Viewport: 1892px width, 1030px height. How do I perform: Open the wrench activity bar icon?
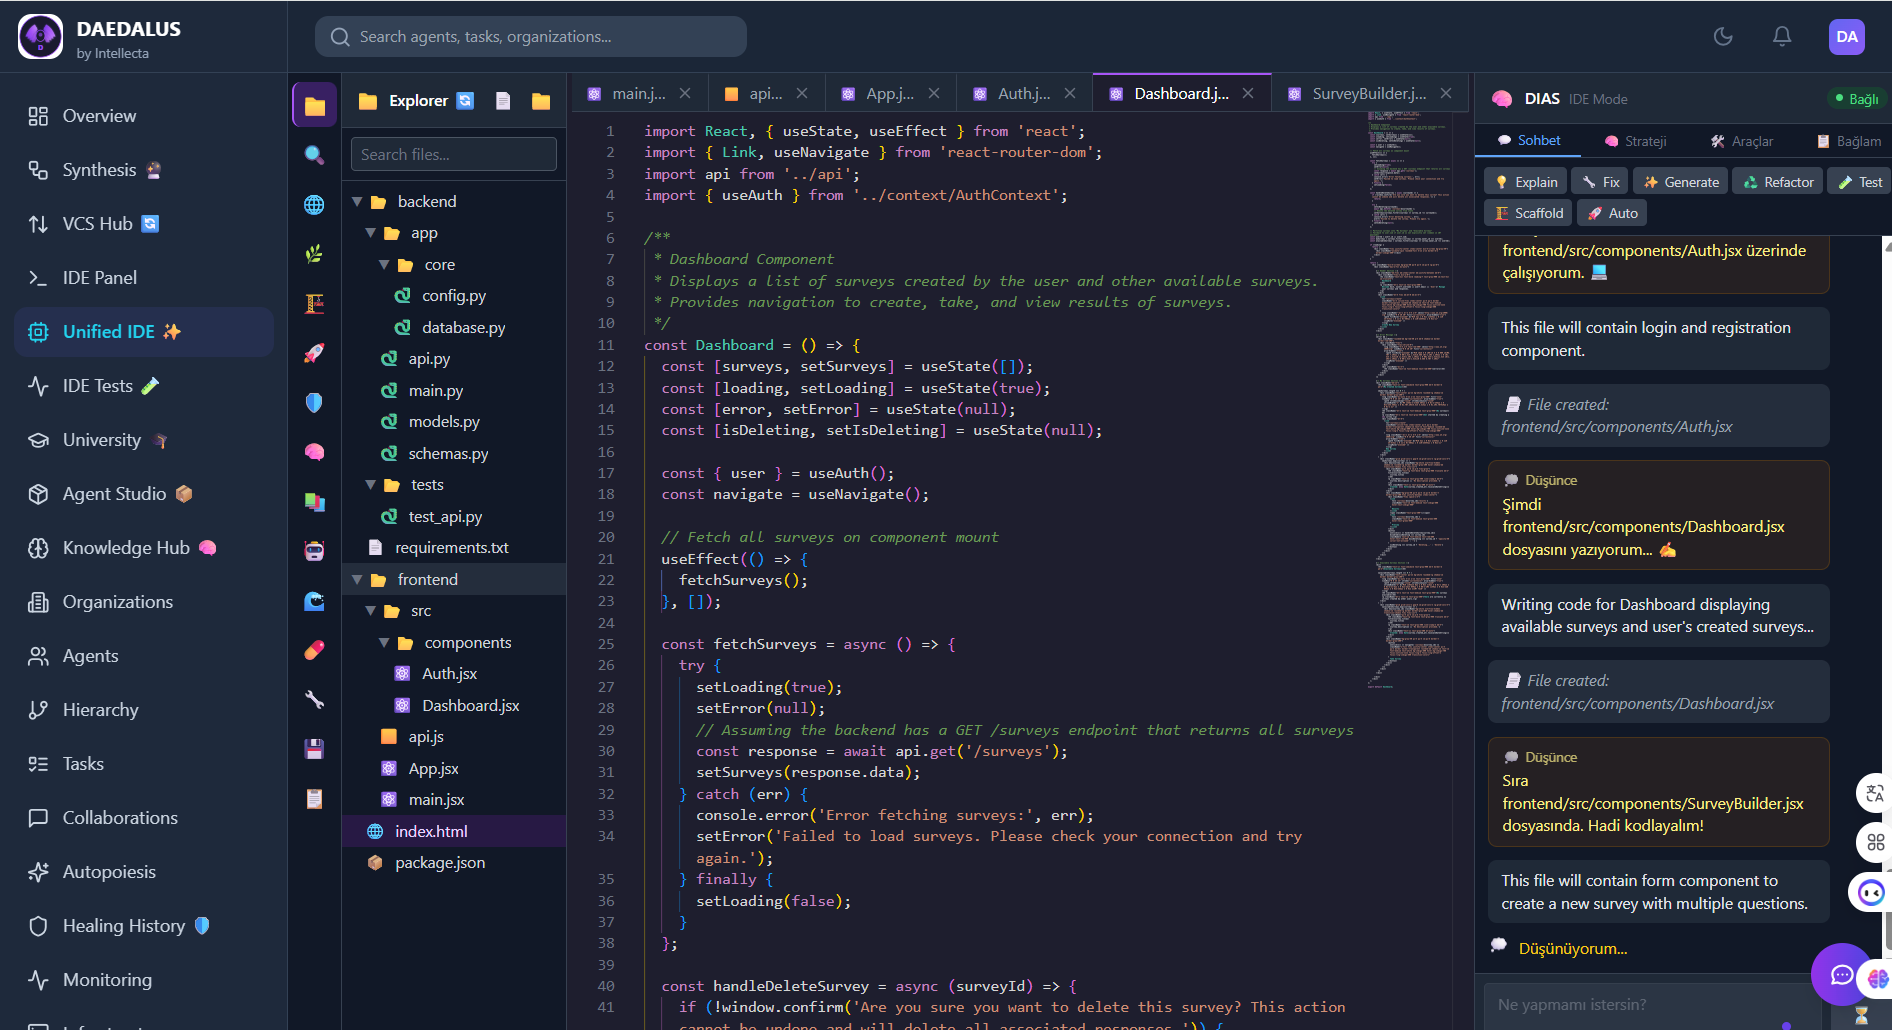(314, 700)
